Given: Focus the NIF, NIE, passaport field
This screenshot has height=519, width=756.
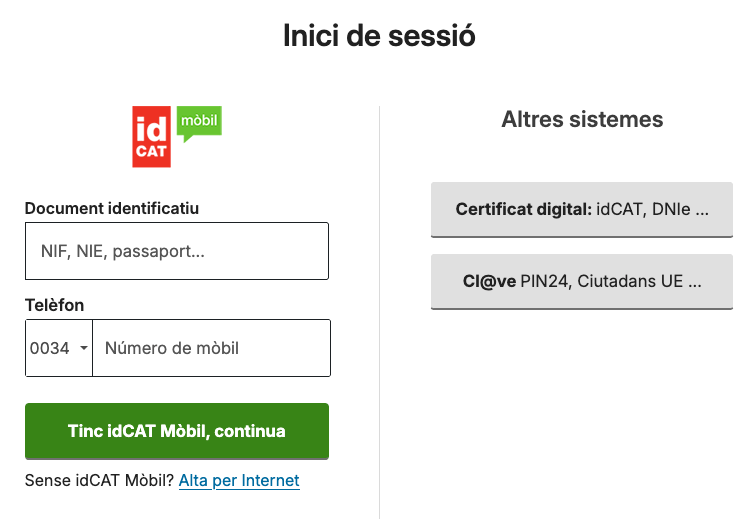Looking at the screenshot, I should 177,251.
